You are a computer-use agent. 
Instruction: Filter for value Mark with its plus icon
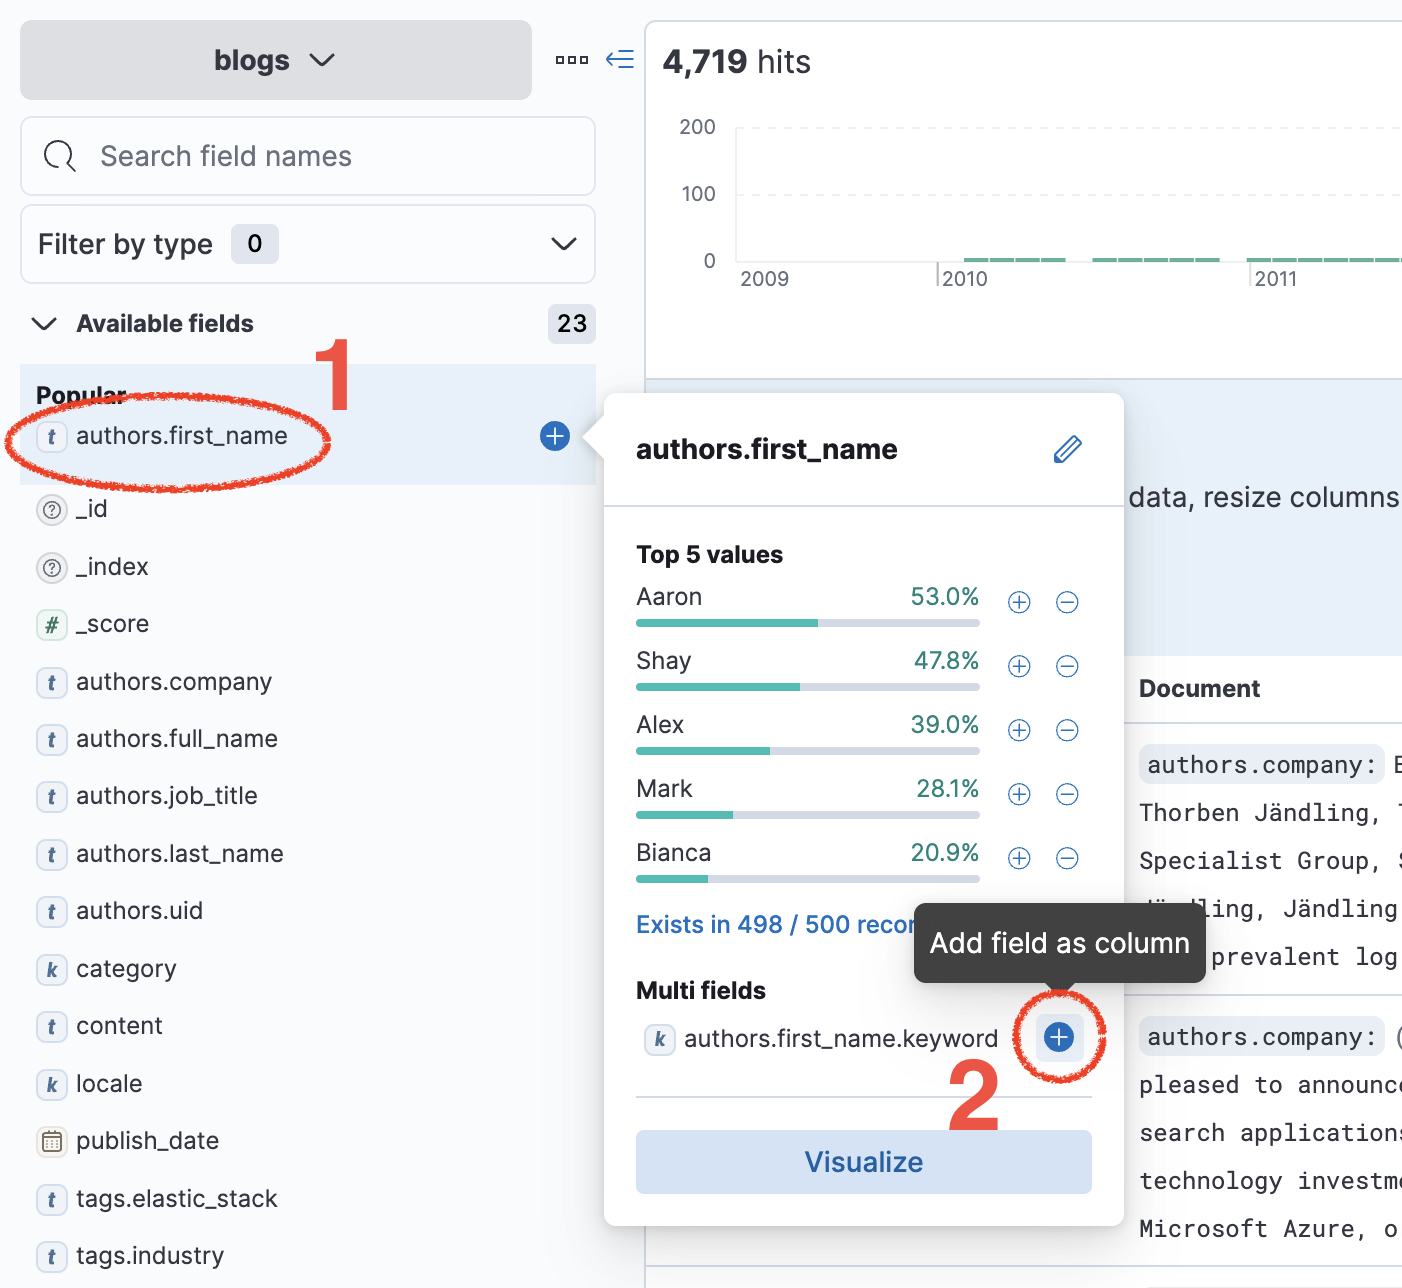point(1019,794)
